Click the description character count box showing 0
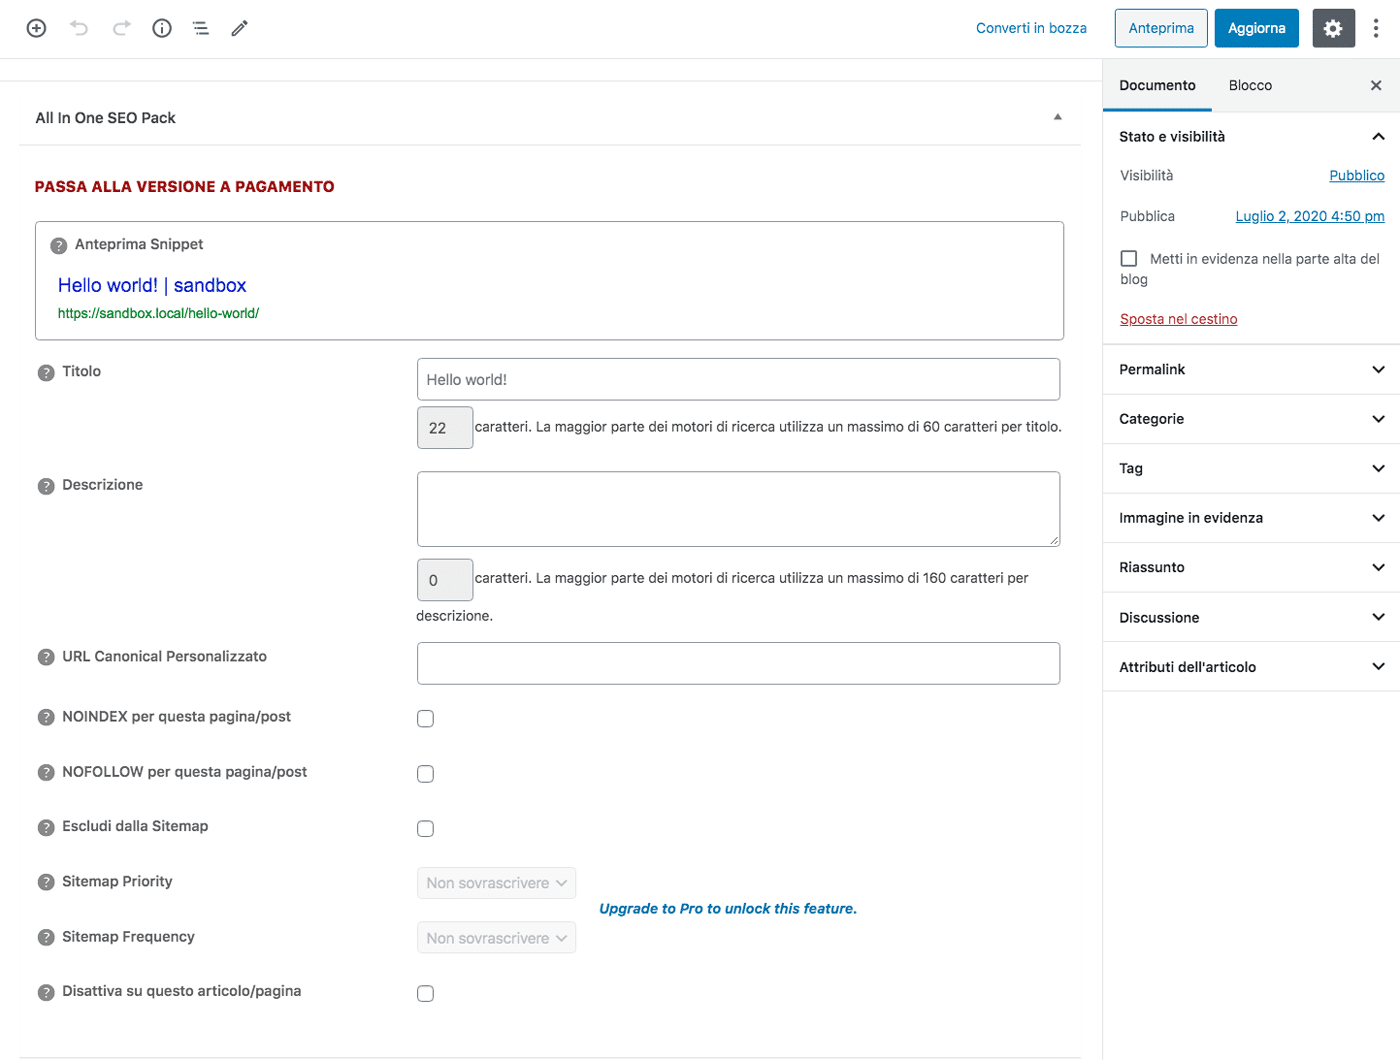This screenshot has height=1060, width=1400. pyautogui.click(x=445, y=580)
